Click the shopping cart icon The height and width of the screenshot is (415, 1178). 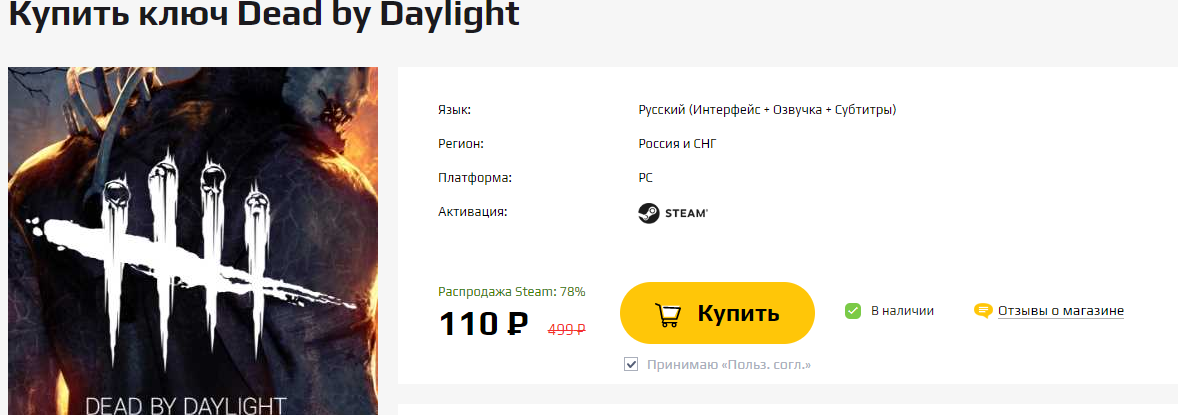tap(667, 314)
